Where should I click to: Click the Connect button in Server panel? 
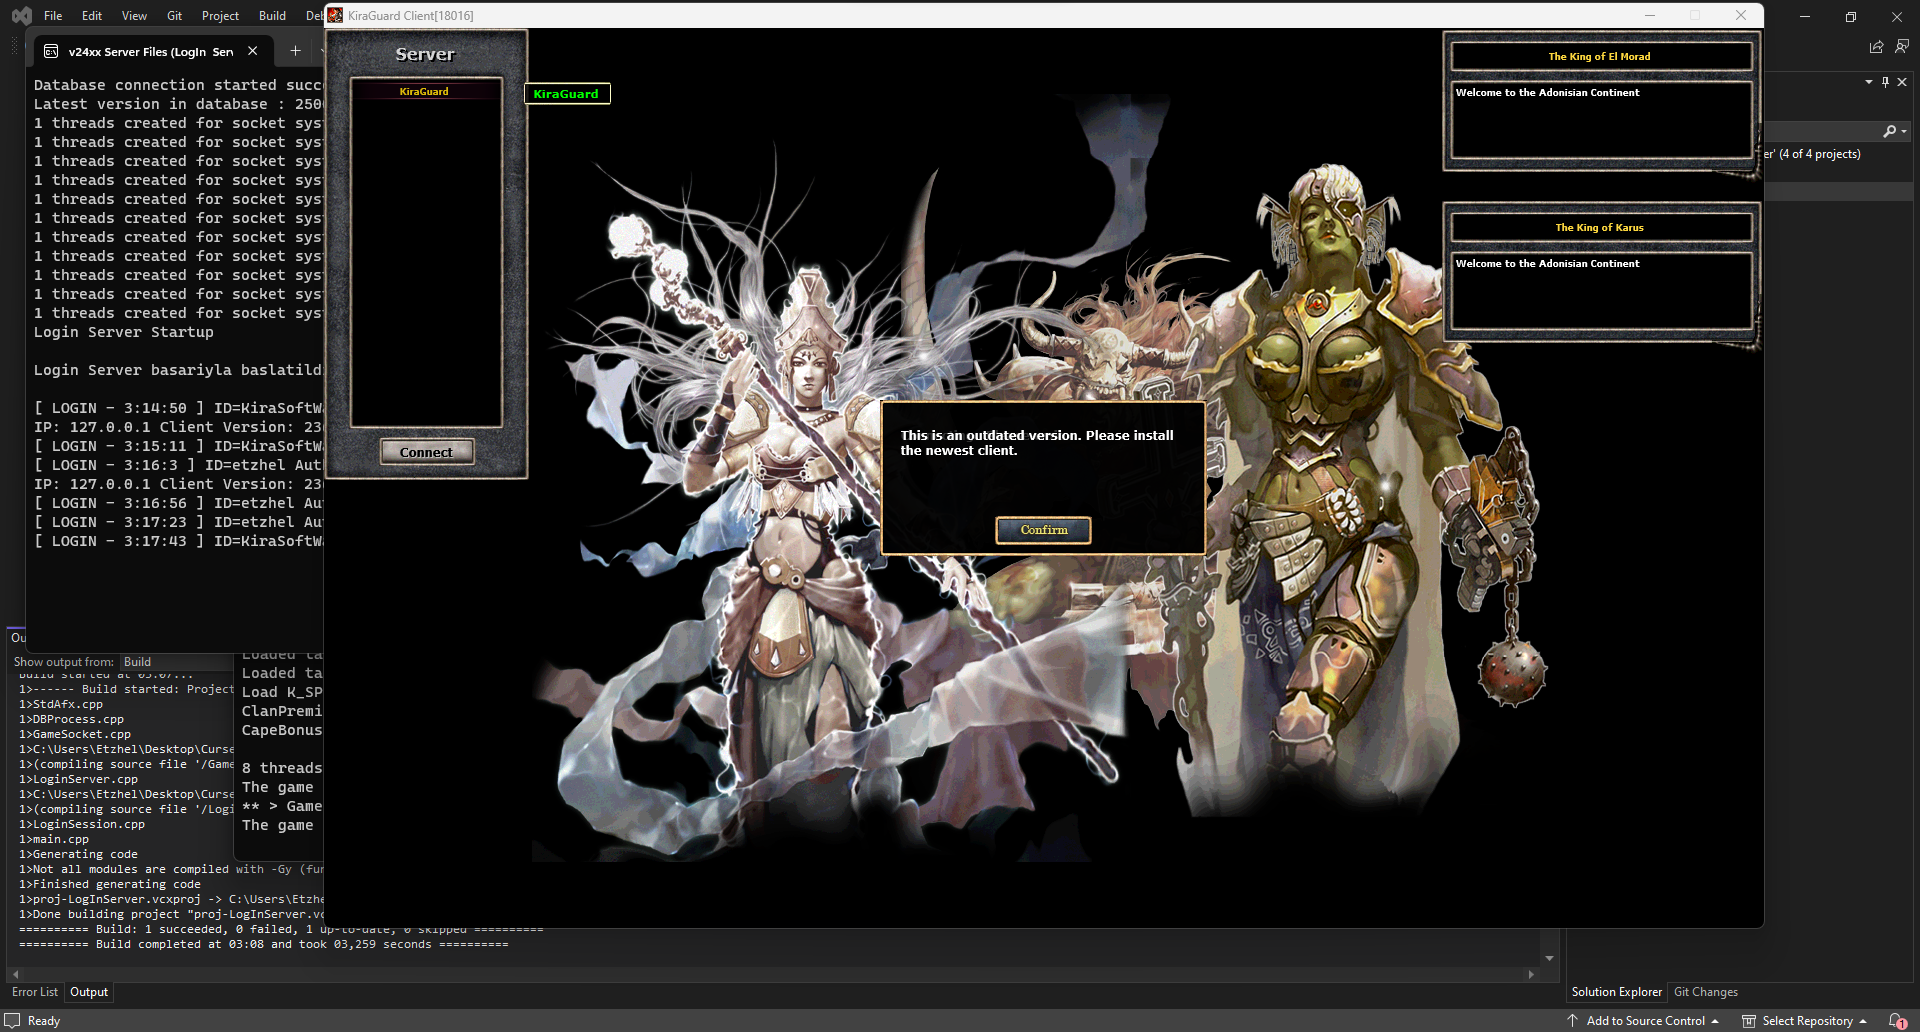click(x=426, y=452)
